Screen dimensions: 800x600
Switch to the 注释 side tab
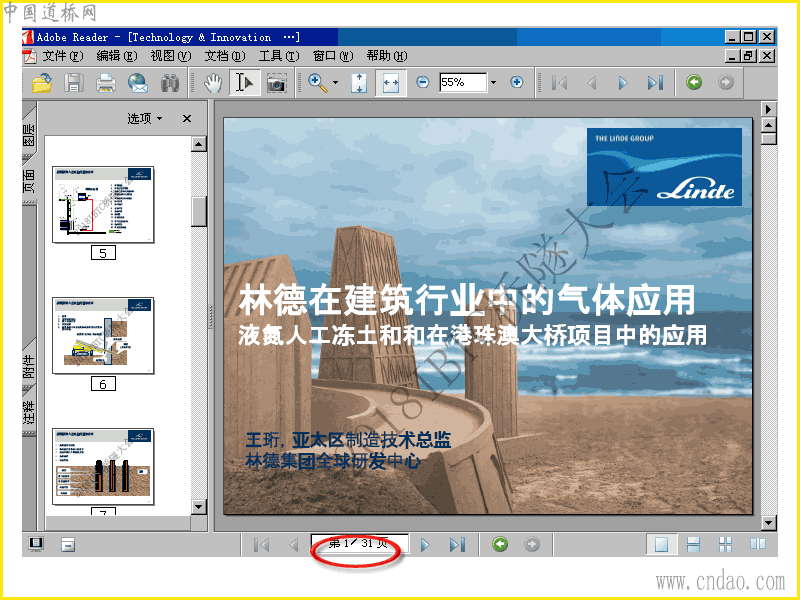(29, 412)
